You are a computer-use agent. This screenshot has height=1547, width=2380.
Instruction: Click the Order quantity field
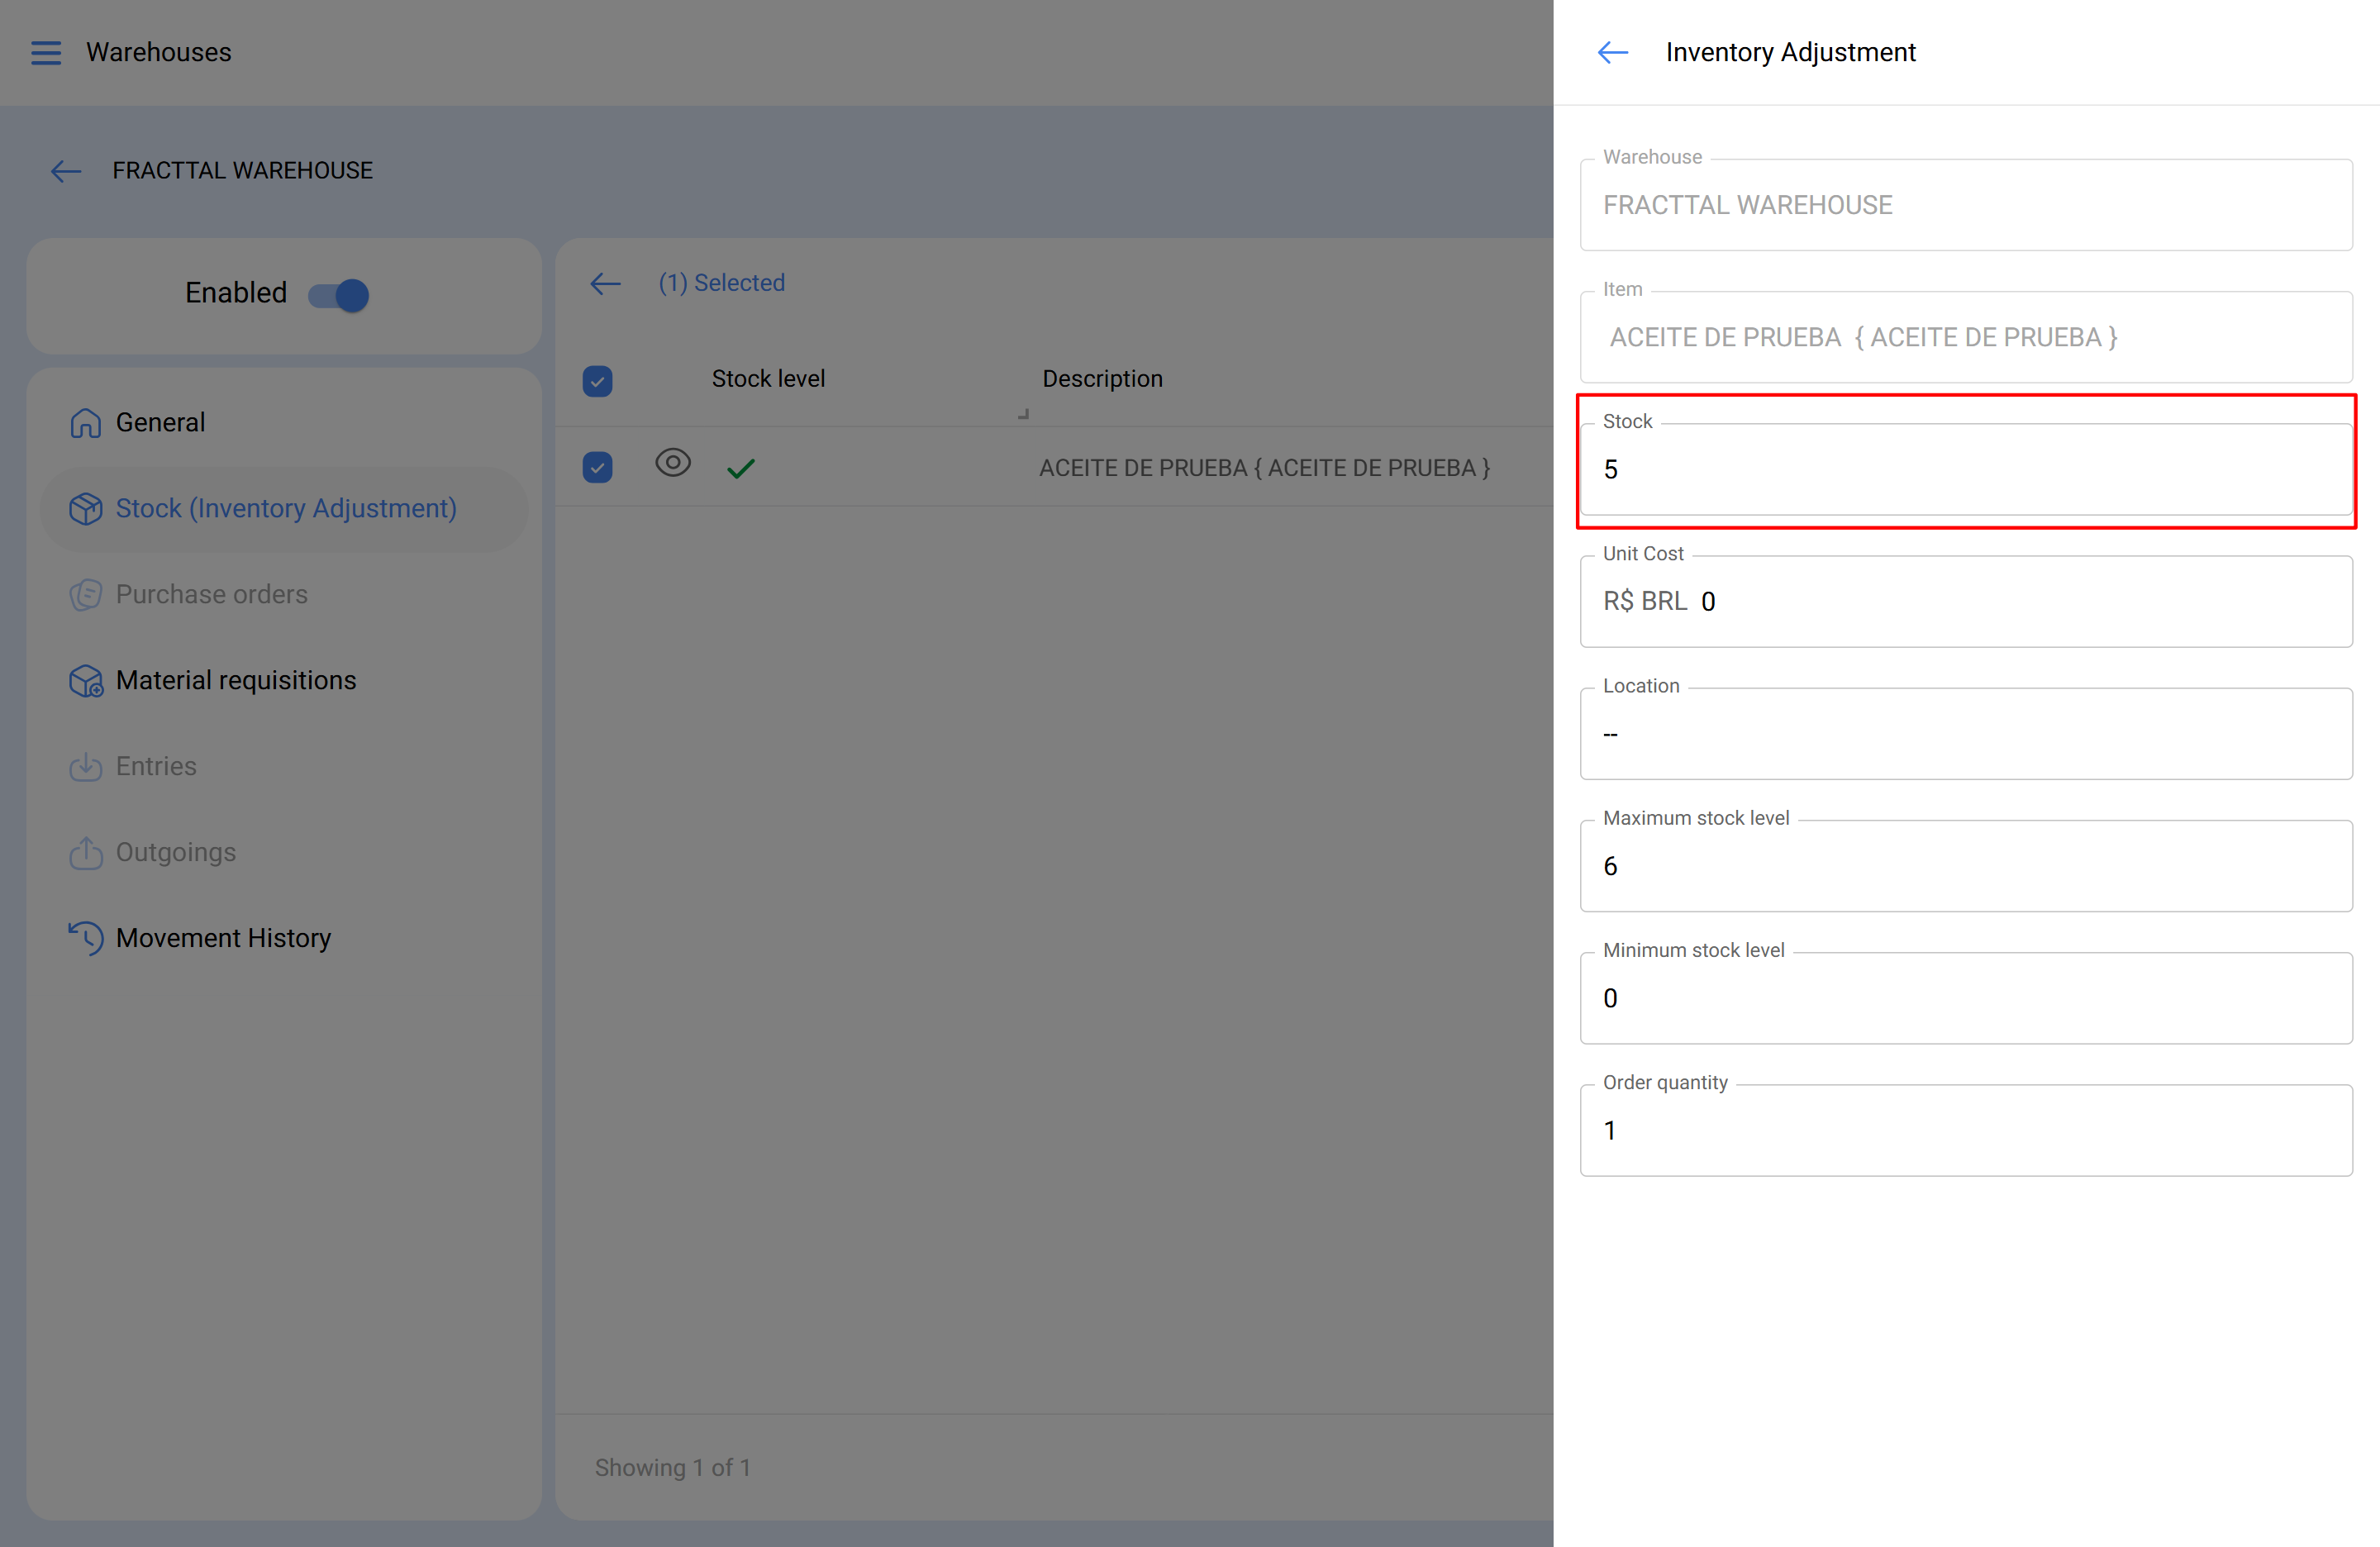click(1965, 1130)
